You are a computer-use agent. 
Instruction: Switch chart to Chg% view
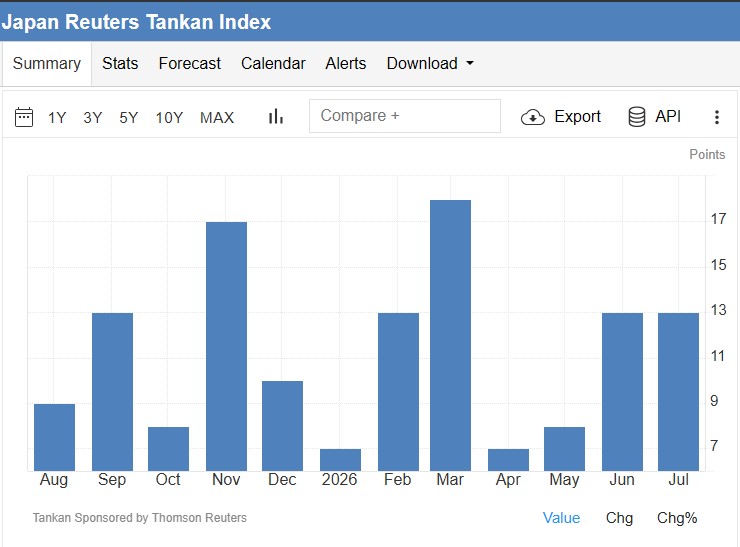point(677,518)
